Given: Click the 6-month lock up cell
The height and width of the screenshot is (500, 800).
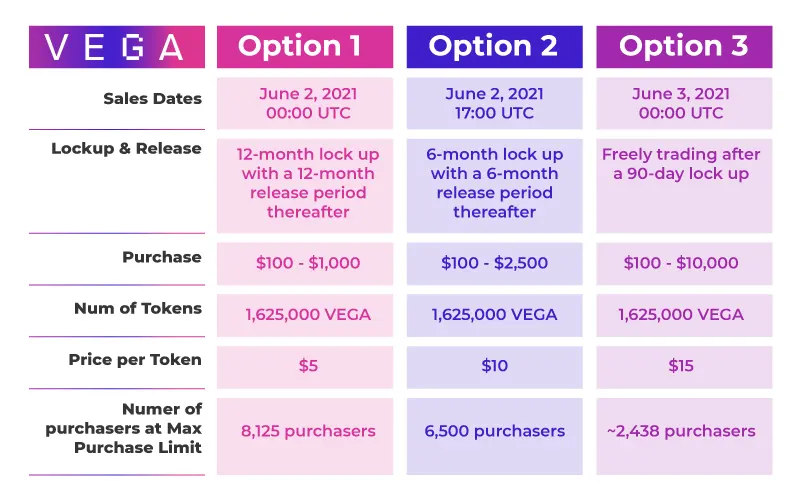Looking at the screenshot, I should coord(494,186).
